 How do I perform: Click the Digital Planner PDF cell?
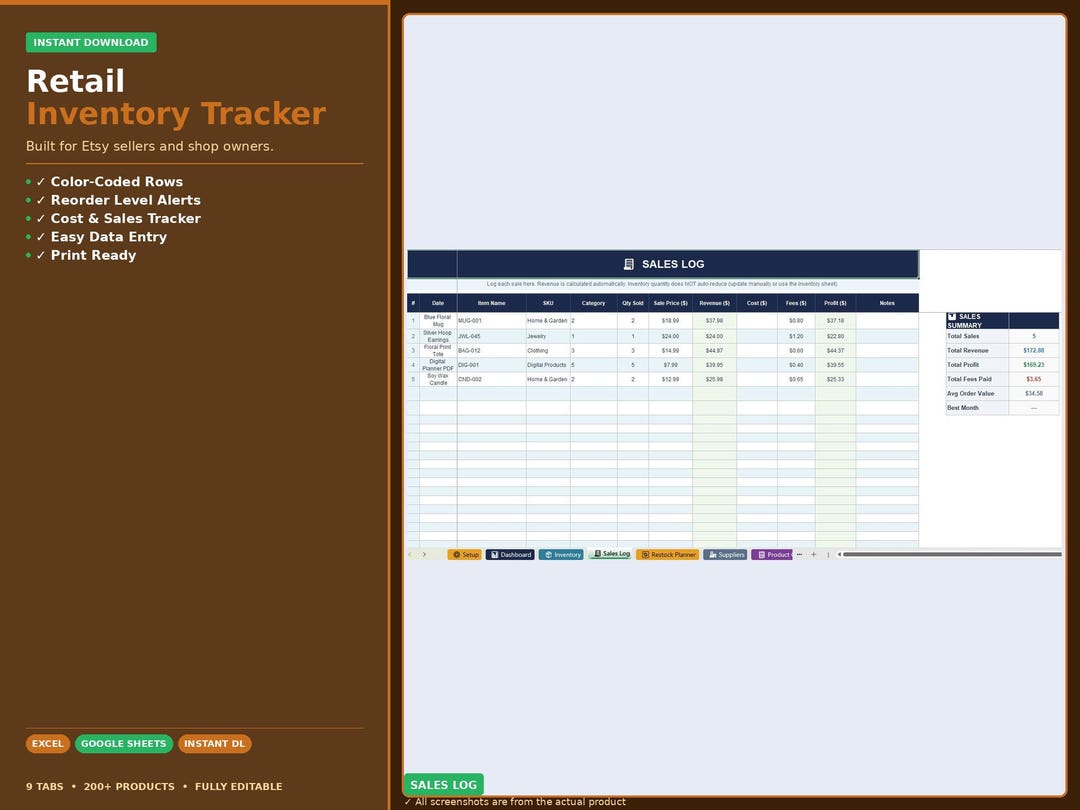coord(438,365)
